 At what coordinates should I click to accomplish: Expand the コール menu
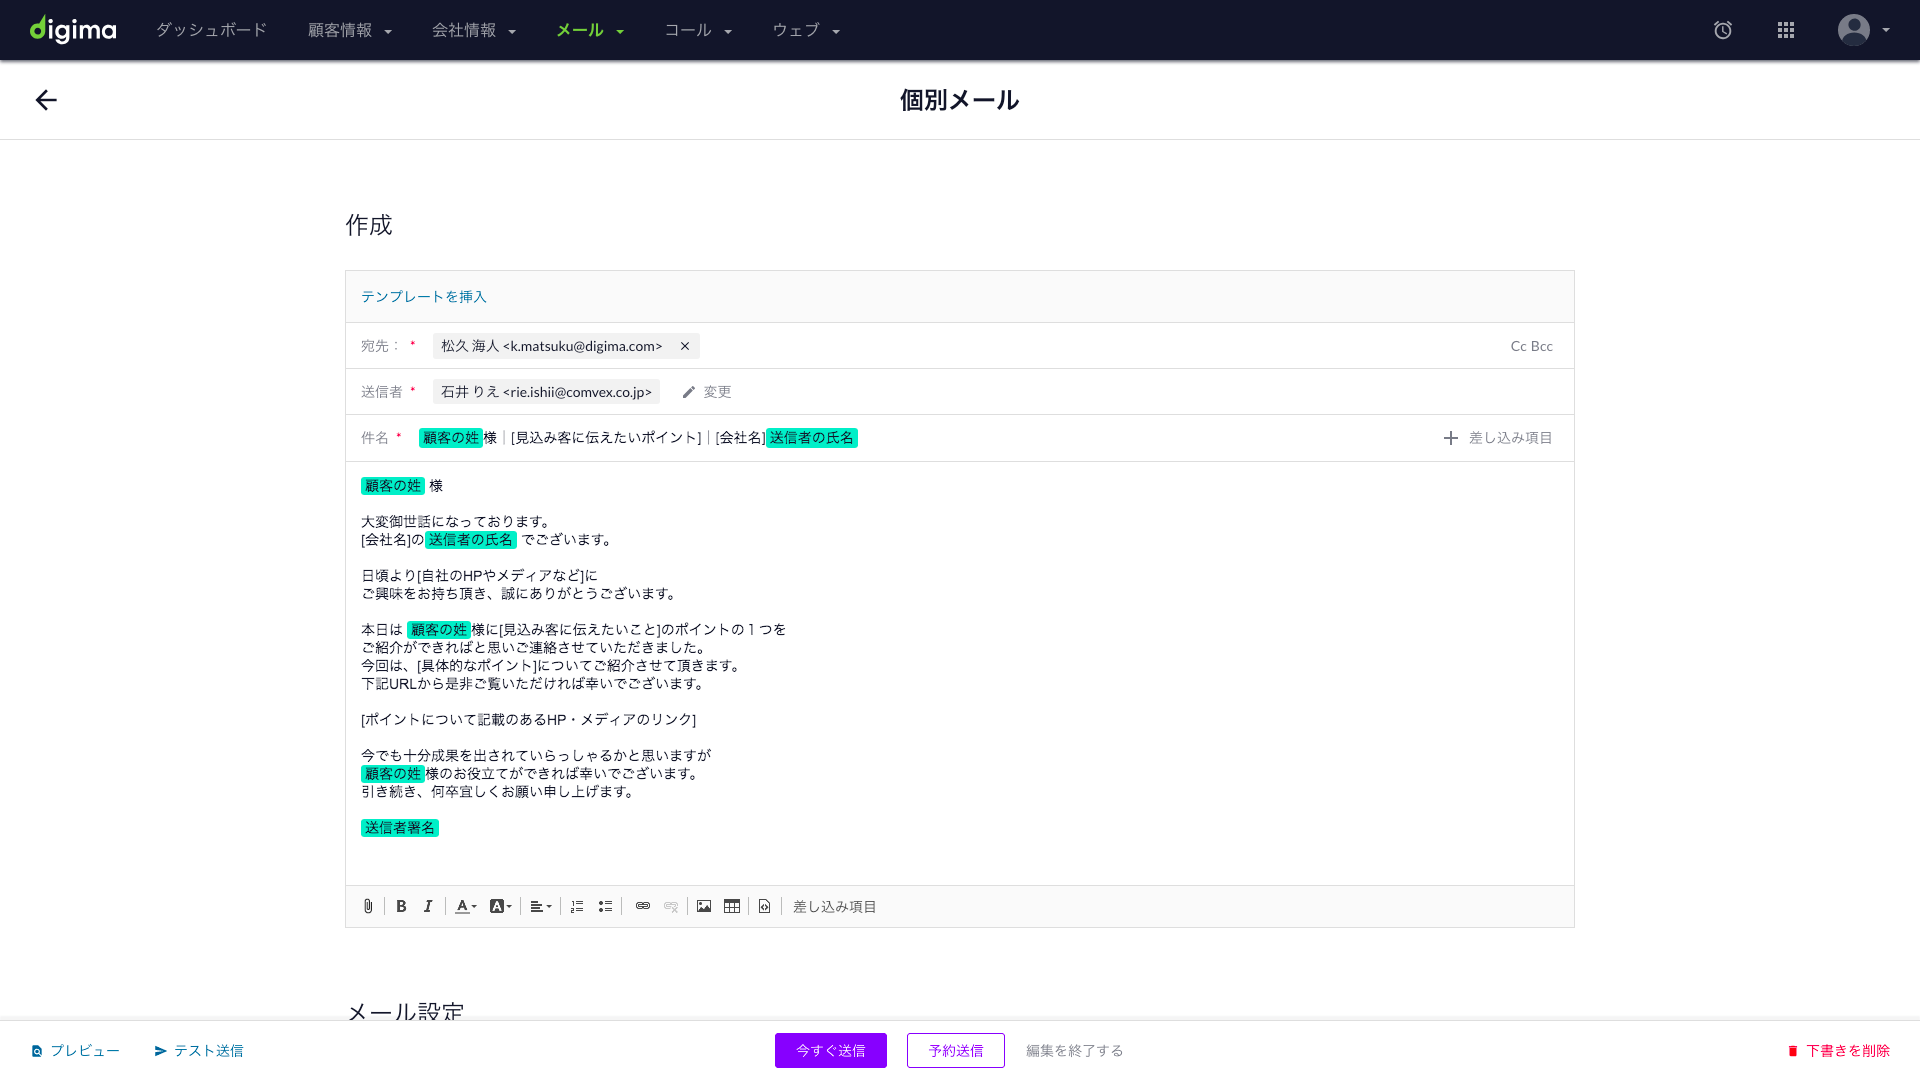coord(698,30)
